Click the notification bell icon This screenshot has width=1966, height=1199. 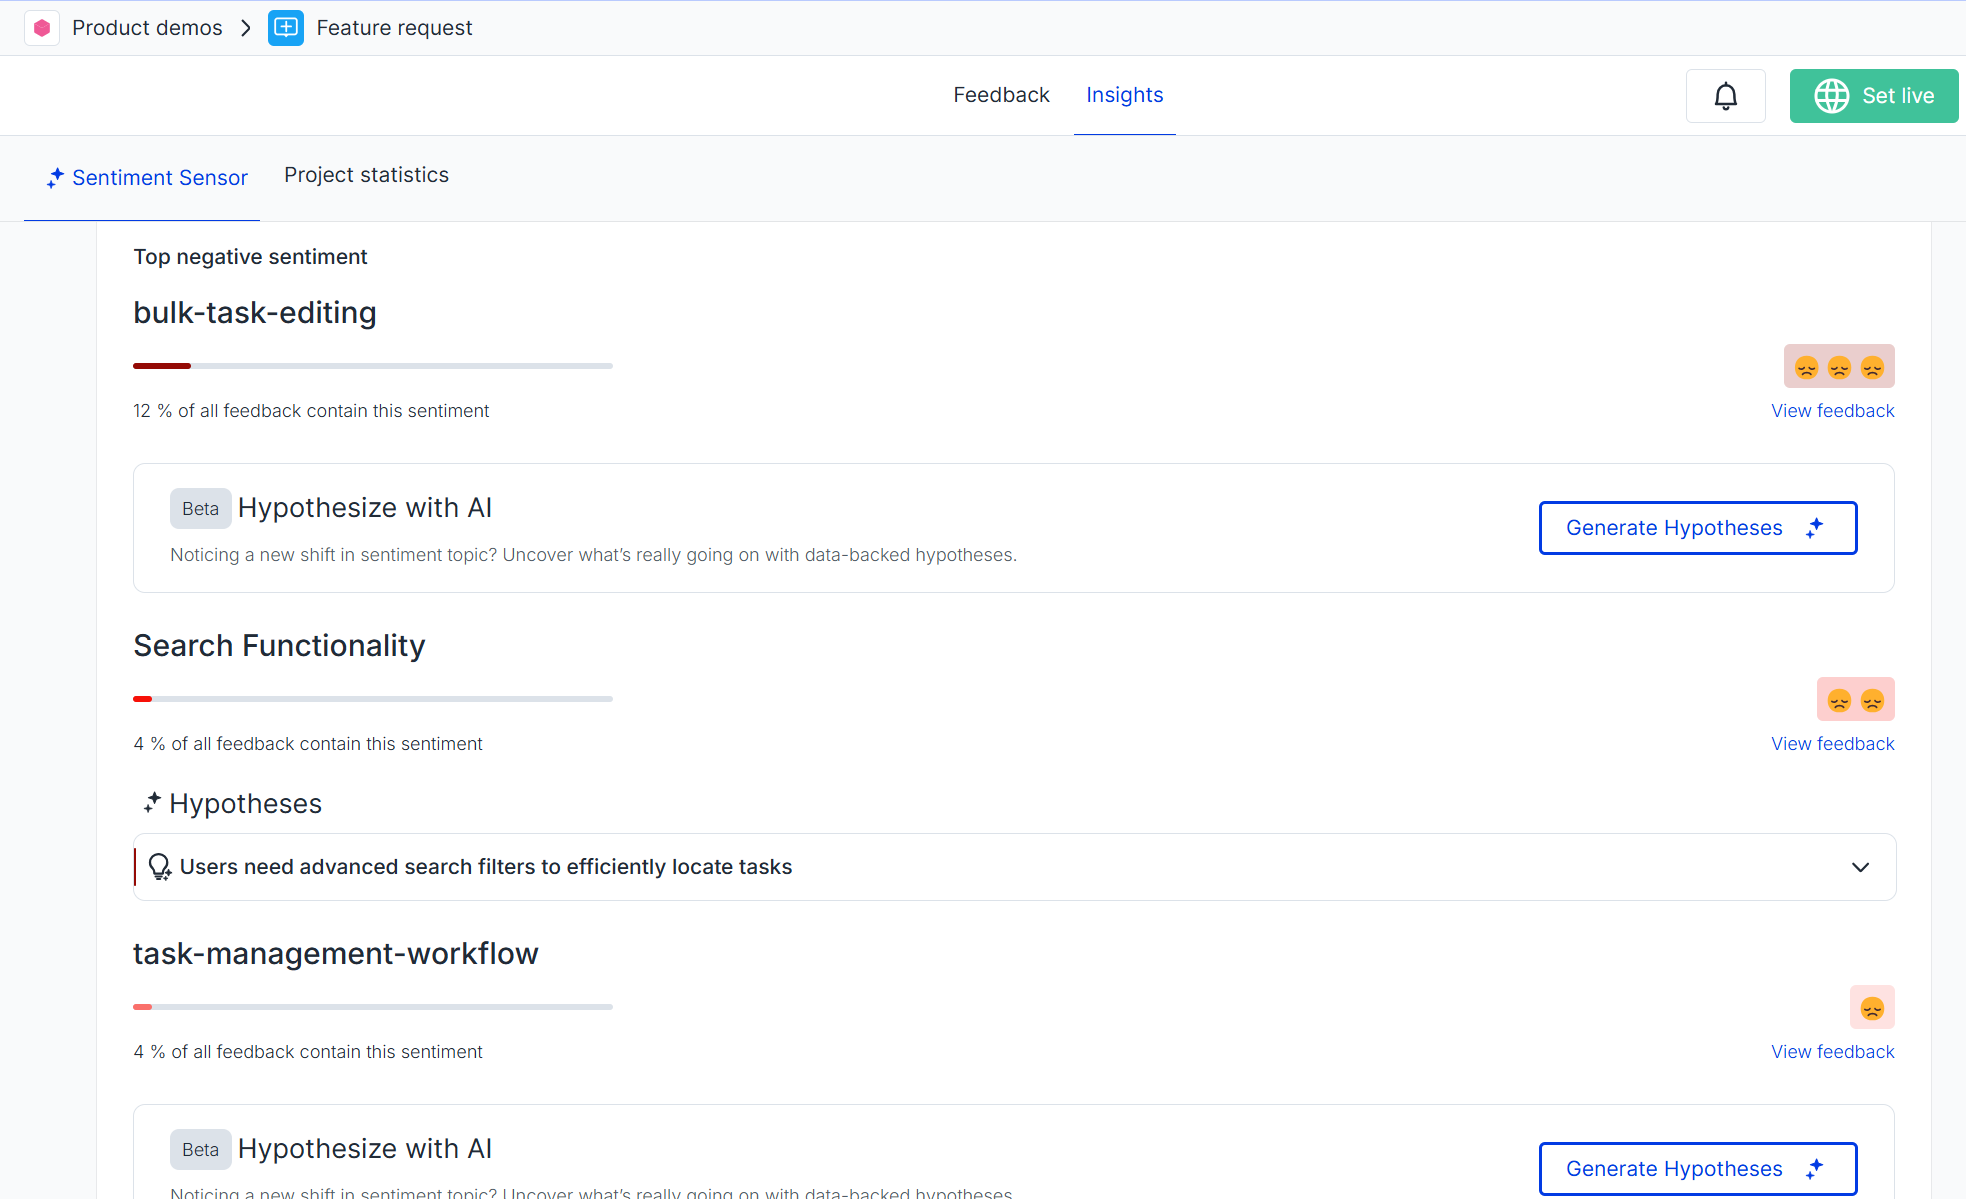click(x=1725, y=96)
